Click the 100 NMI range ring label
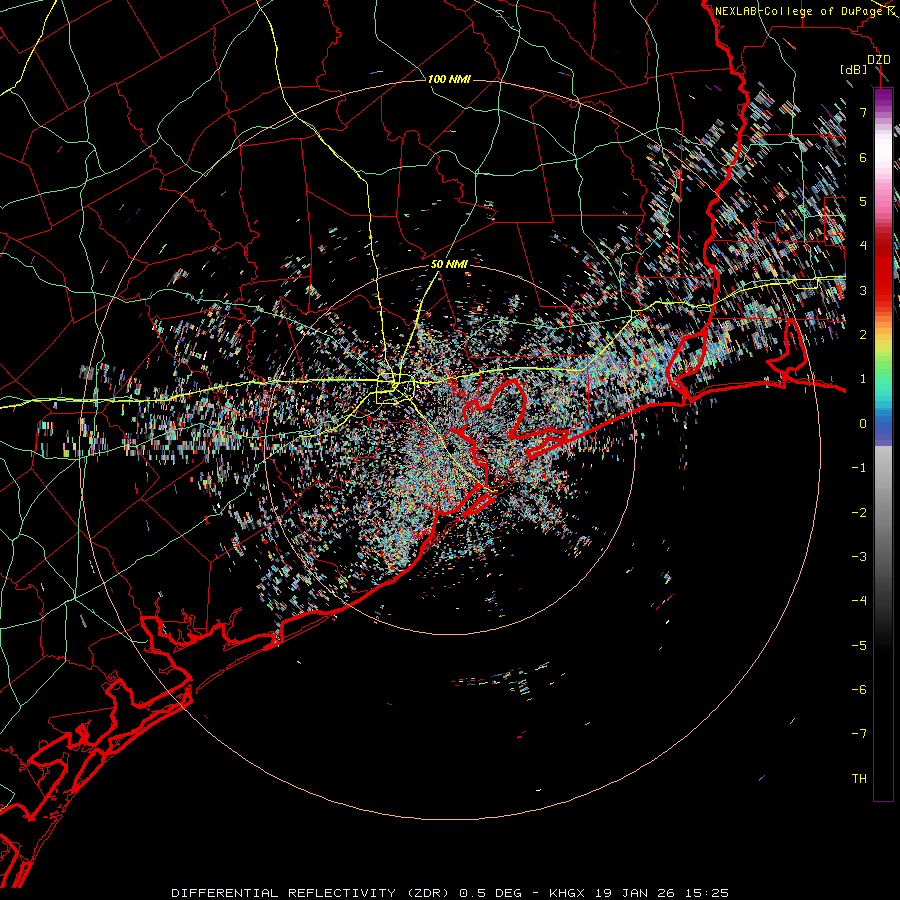900x900 pixels. (x=449, y=79)
